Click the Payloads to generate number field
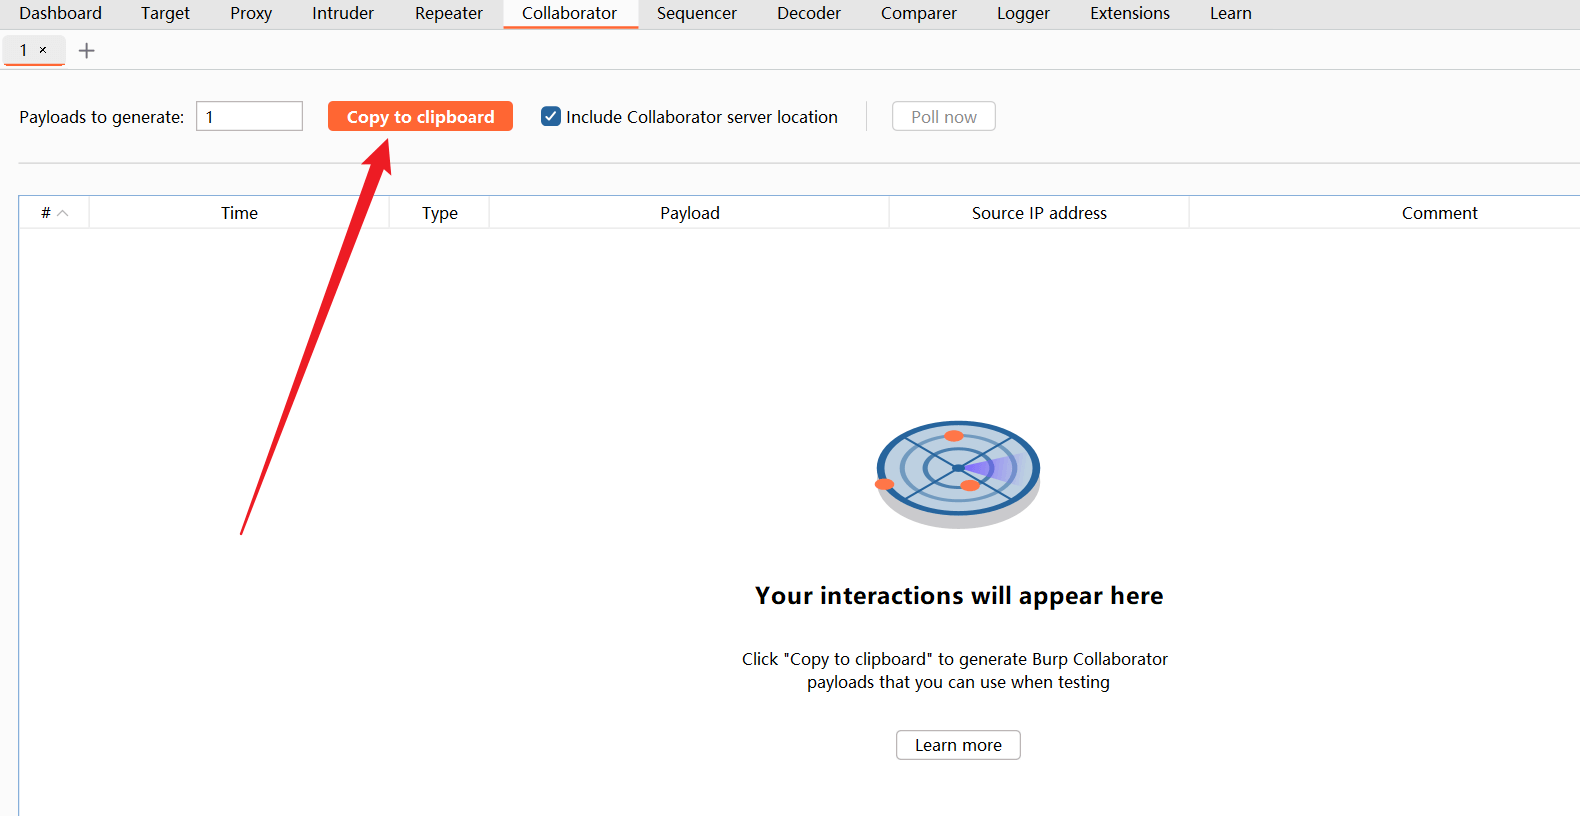Image resolution: width=1580 pixels, height=816 pixels. tap(249, 116)
